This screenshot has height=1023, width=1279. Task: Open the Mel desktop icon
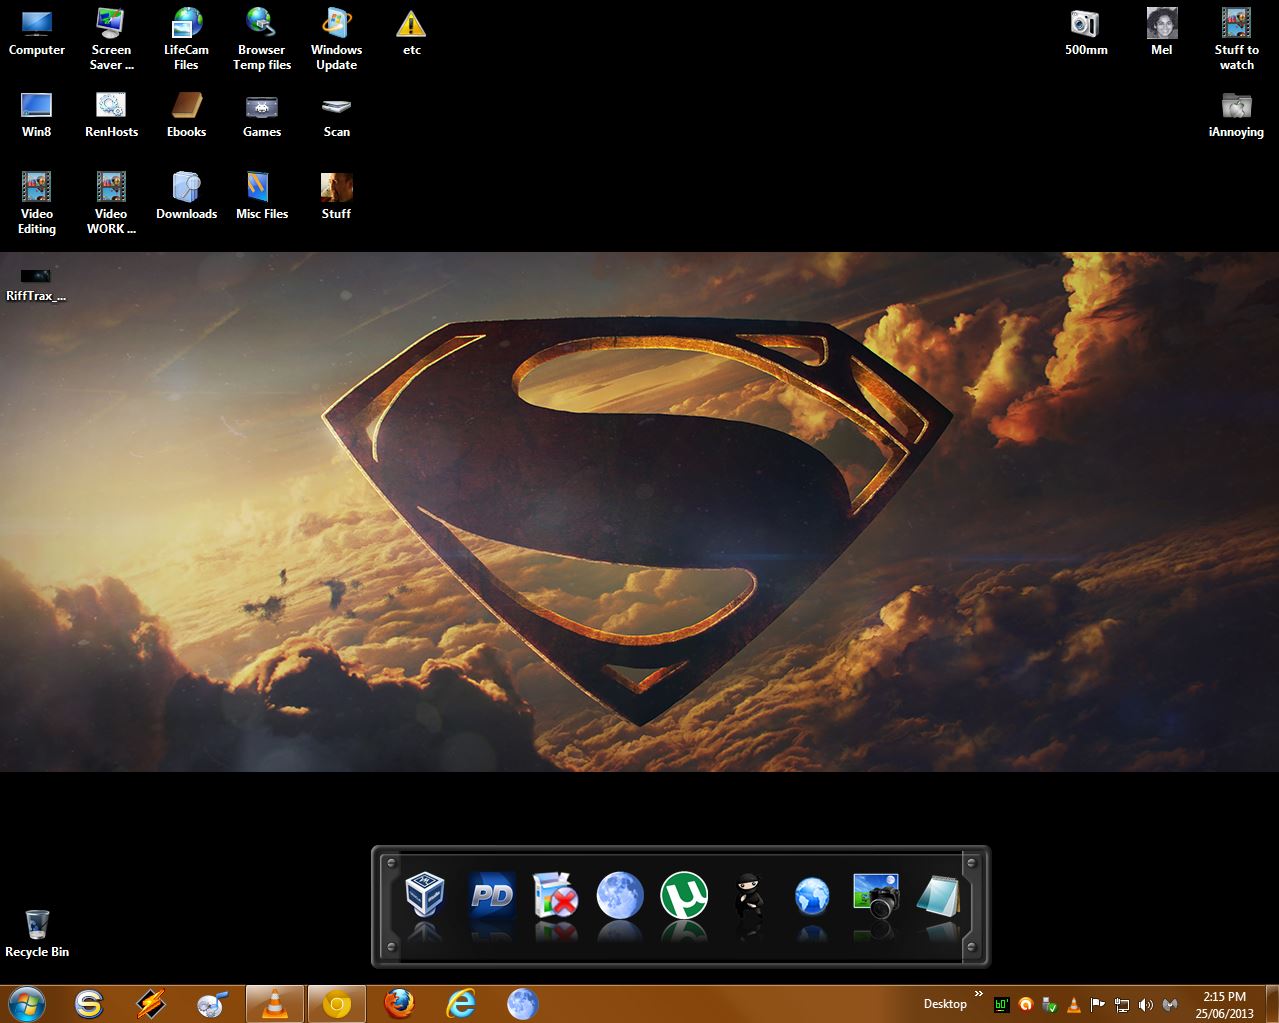[1161, 33]
